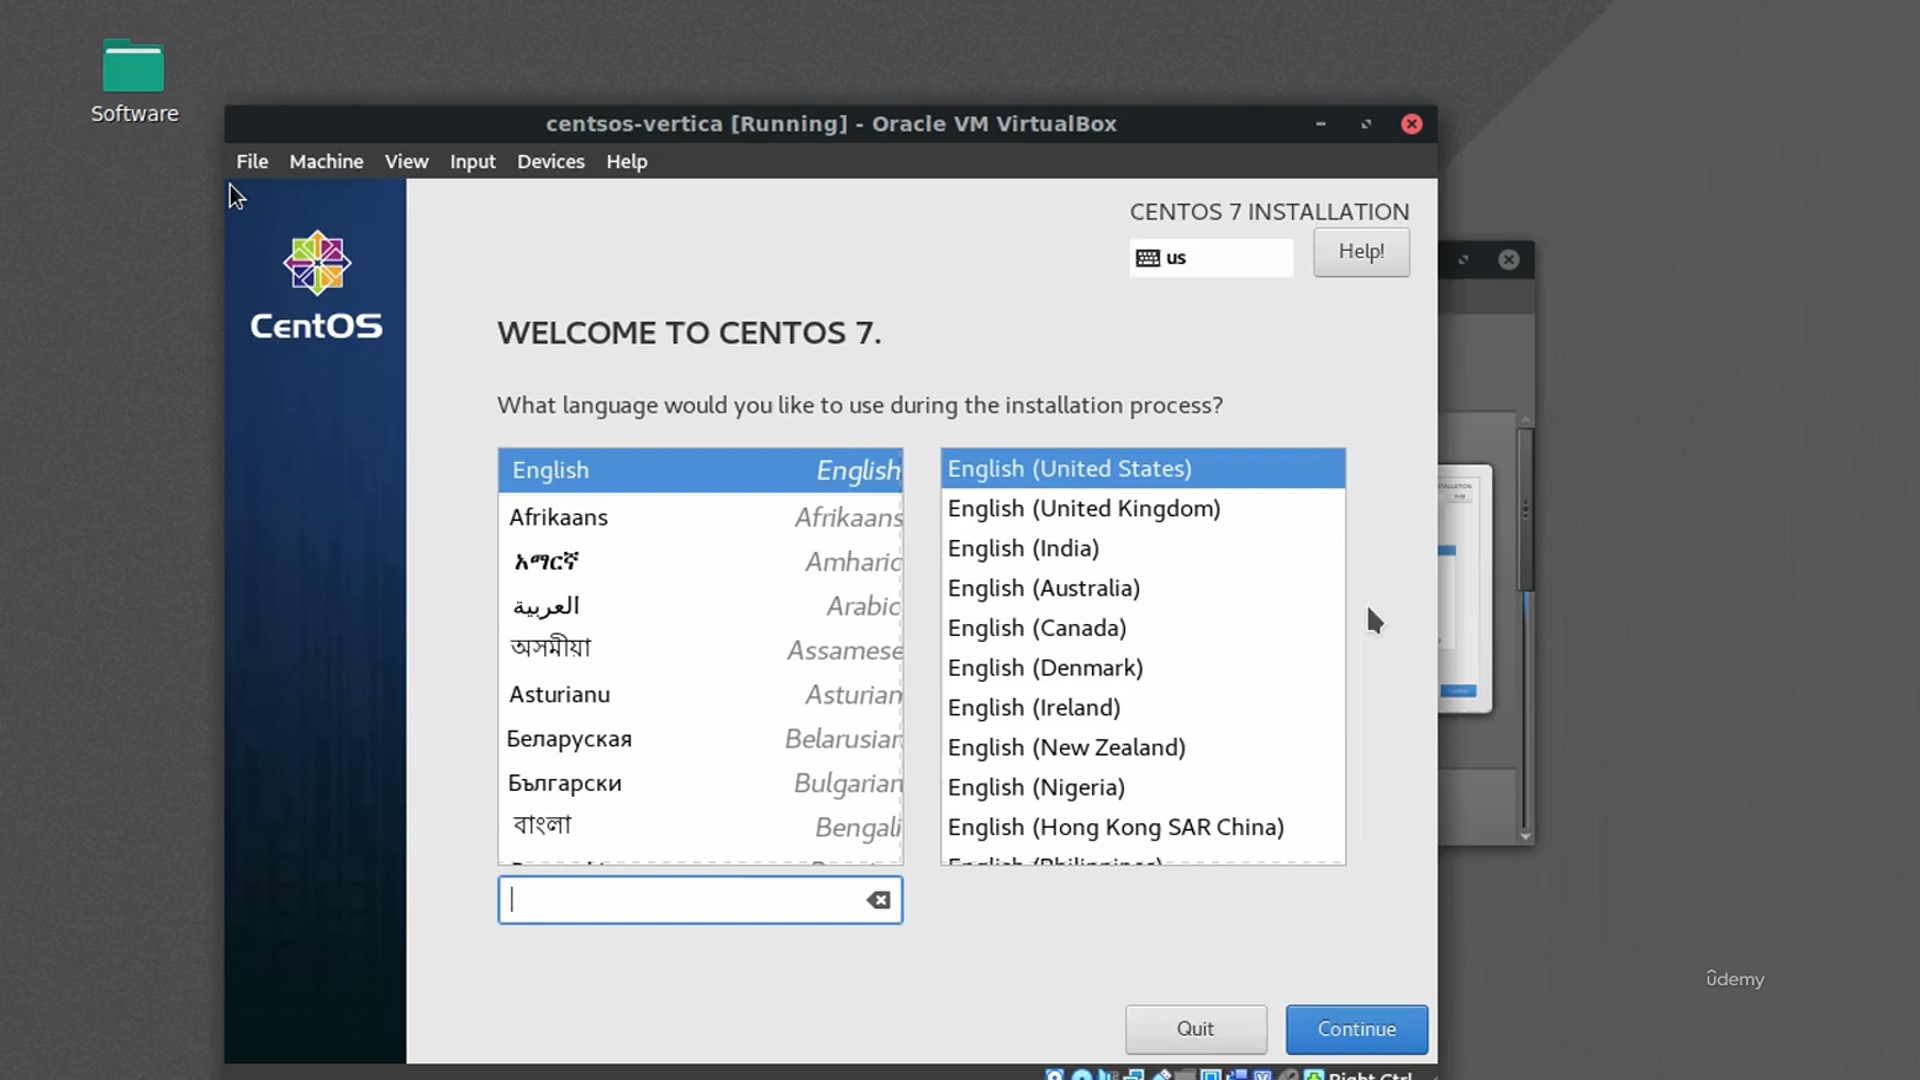Choose English (Nigeria) locale
The image size is (1920, 1080).
1143,788
